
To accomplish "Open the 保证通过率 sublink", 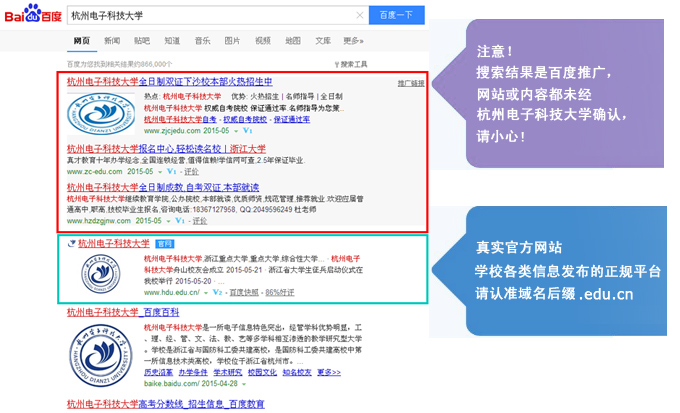I will click(x=292, y=119).
